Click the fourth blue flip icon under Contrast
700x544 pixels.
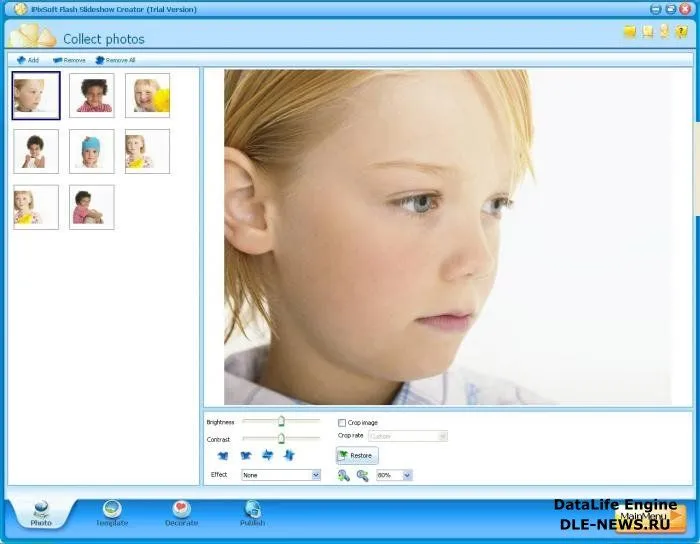(289, 455)
